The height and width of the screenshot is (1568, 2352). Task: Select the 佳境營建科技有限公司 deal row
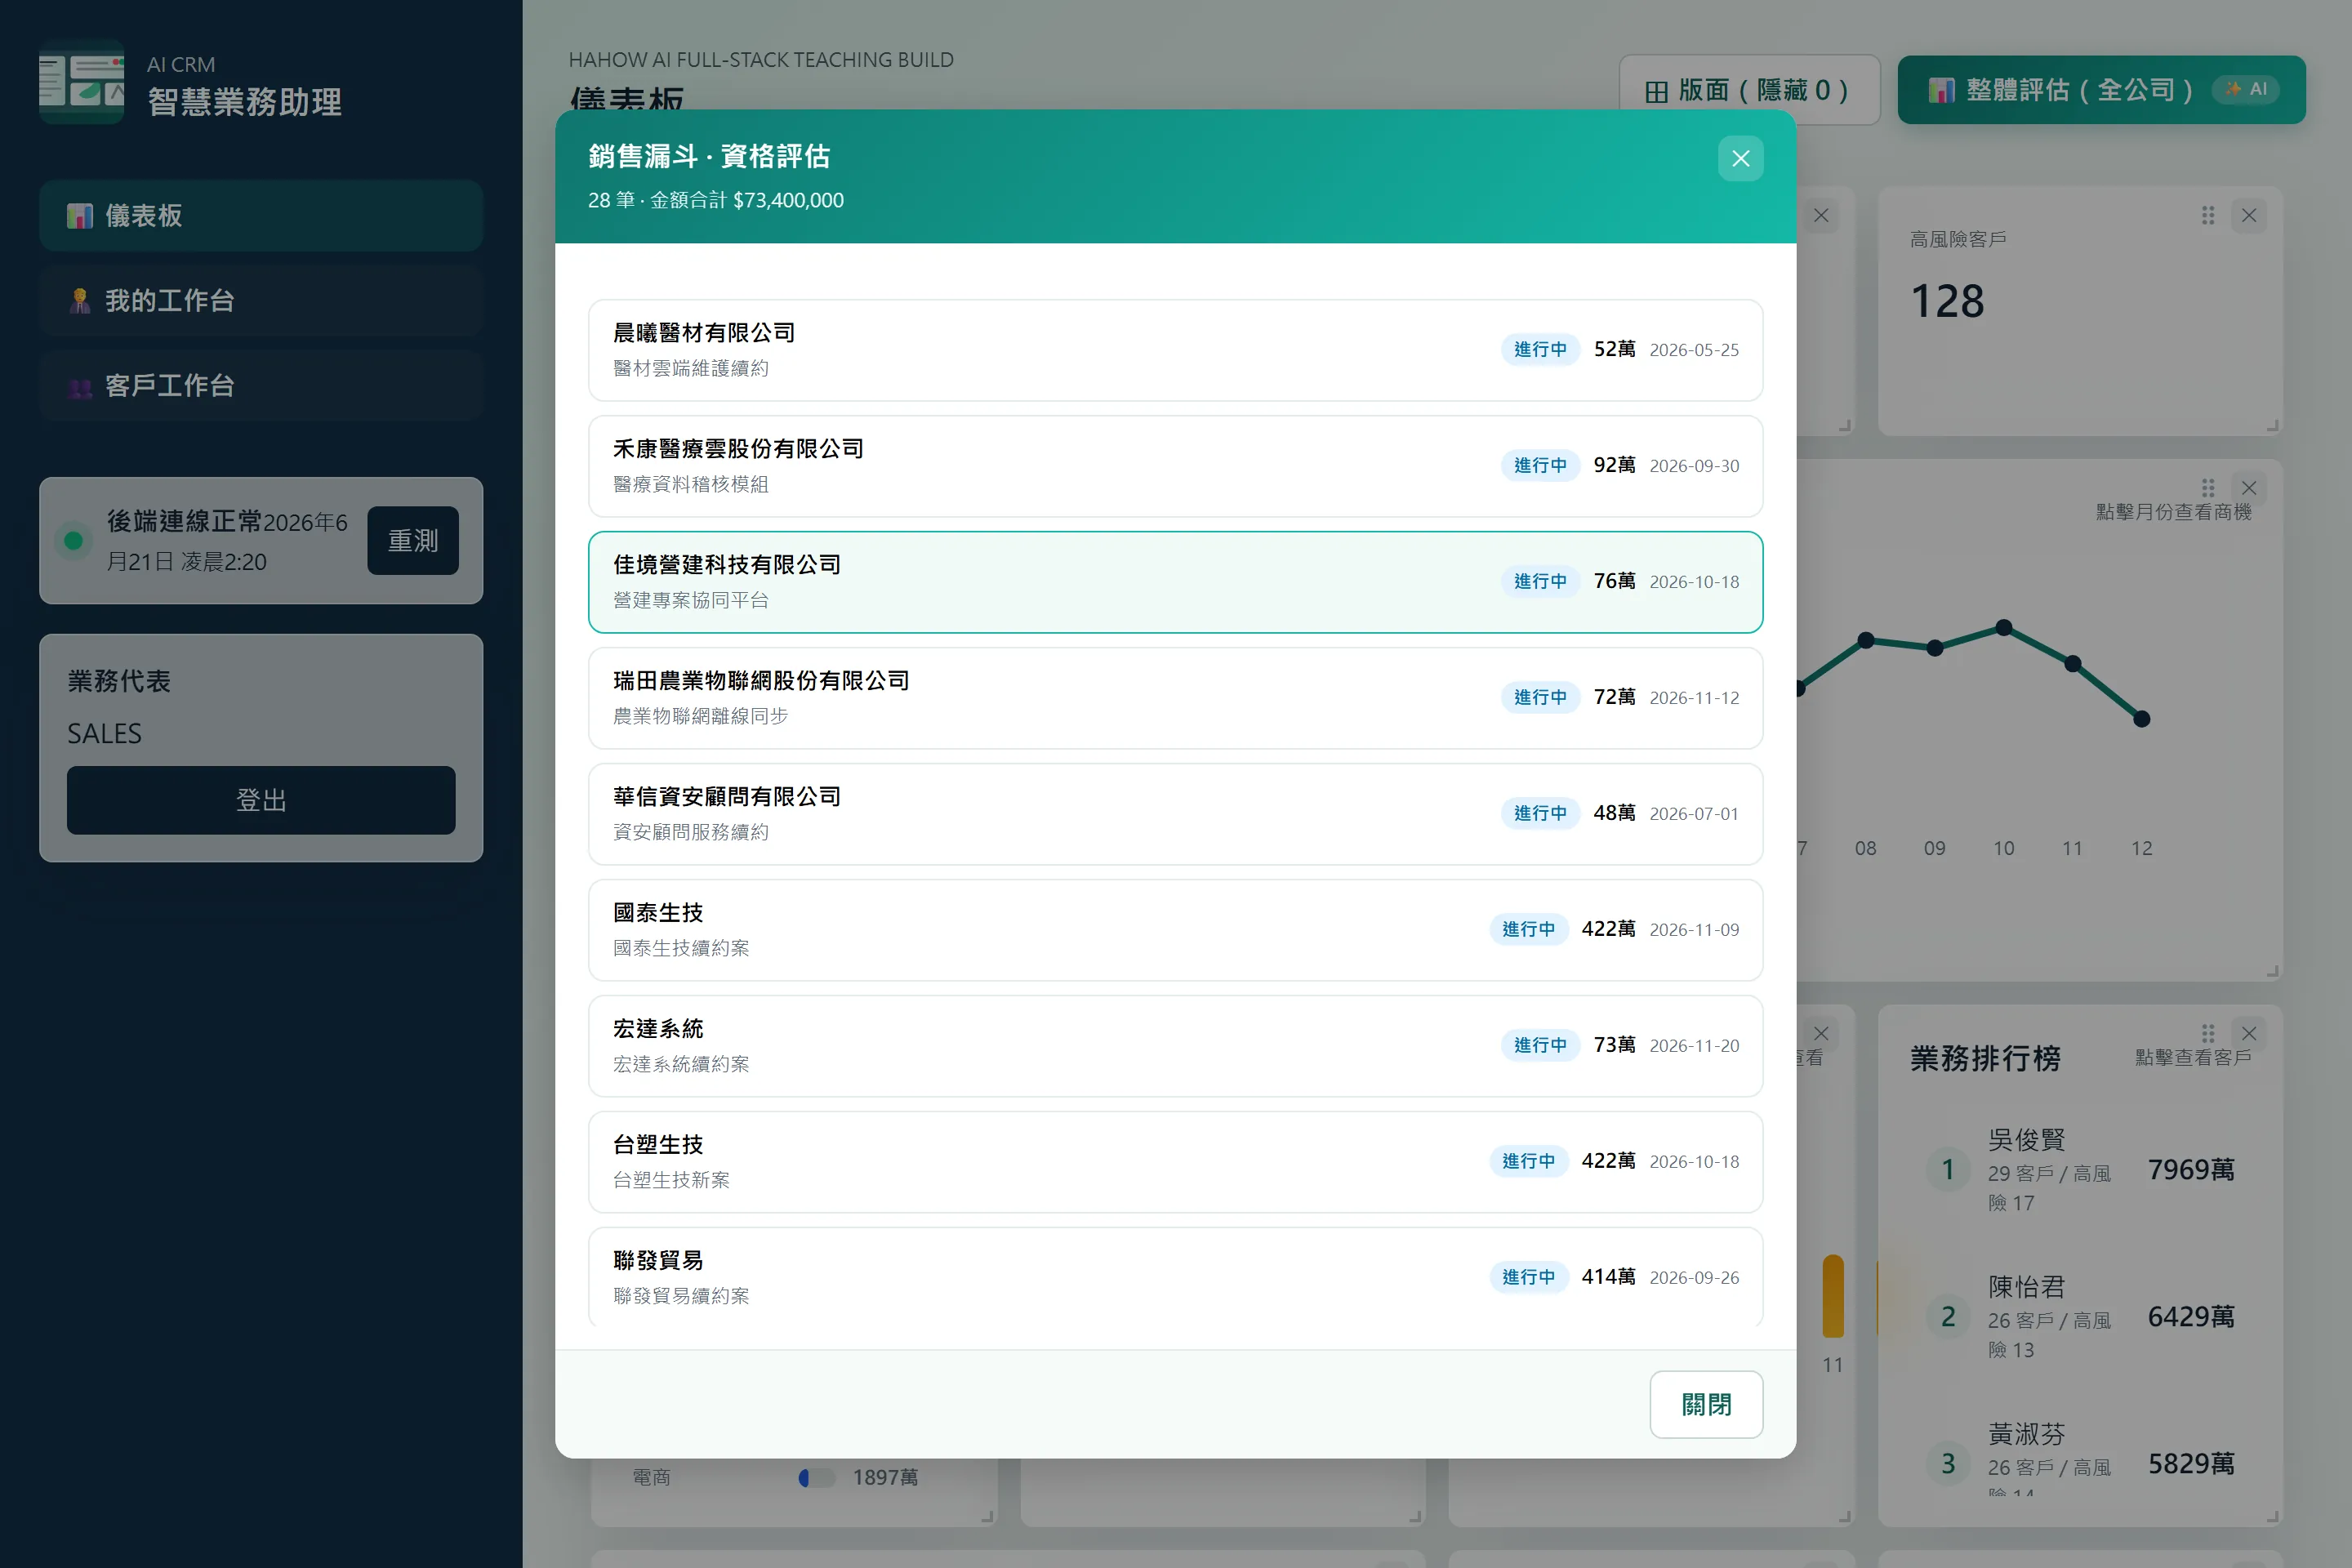point(1175,582)
